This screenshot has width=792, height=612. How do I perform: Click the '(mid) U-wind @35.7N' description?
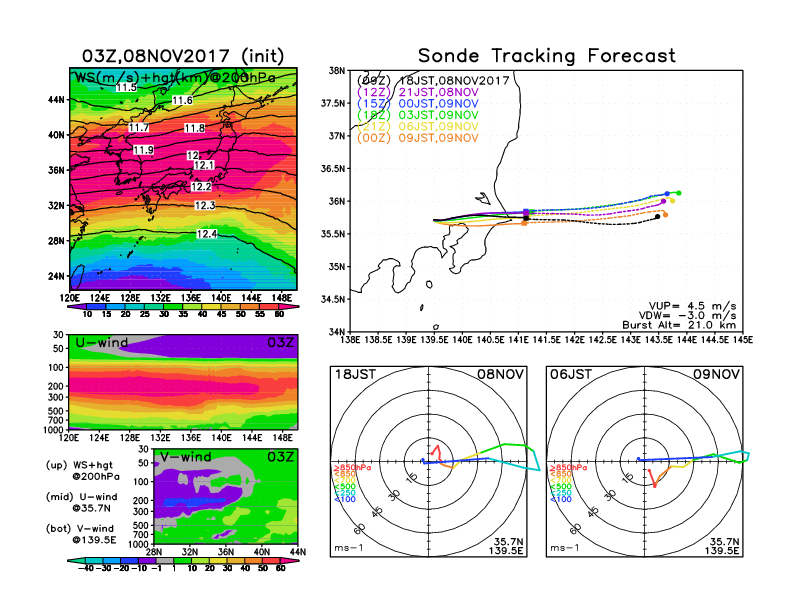[x=81, y=502]
